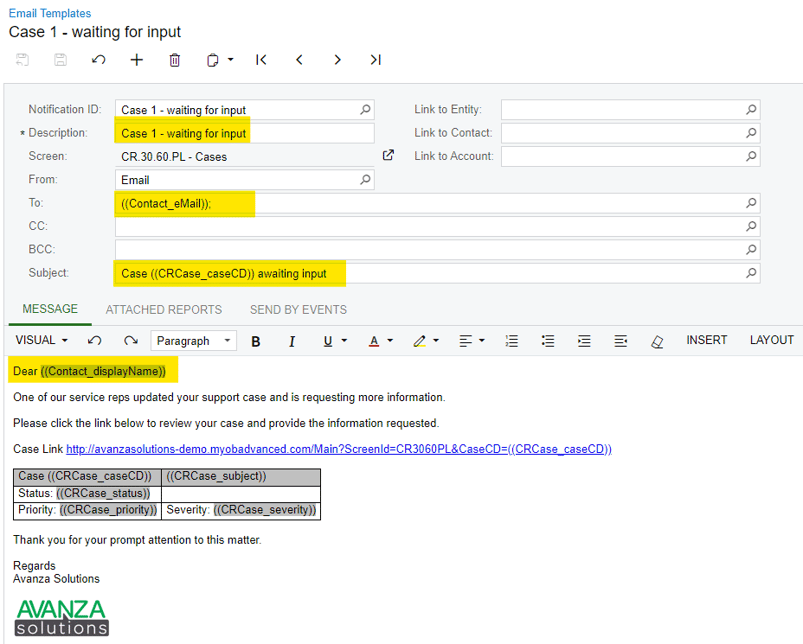Clear formatting with eraser icon
This screenshot has width=803, height=644.
(657, 341)
